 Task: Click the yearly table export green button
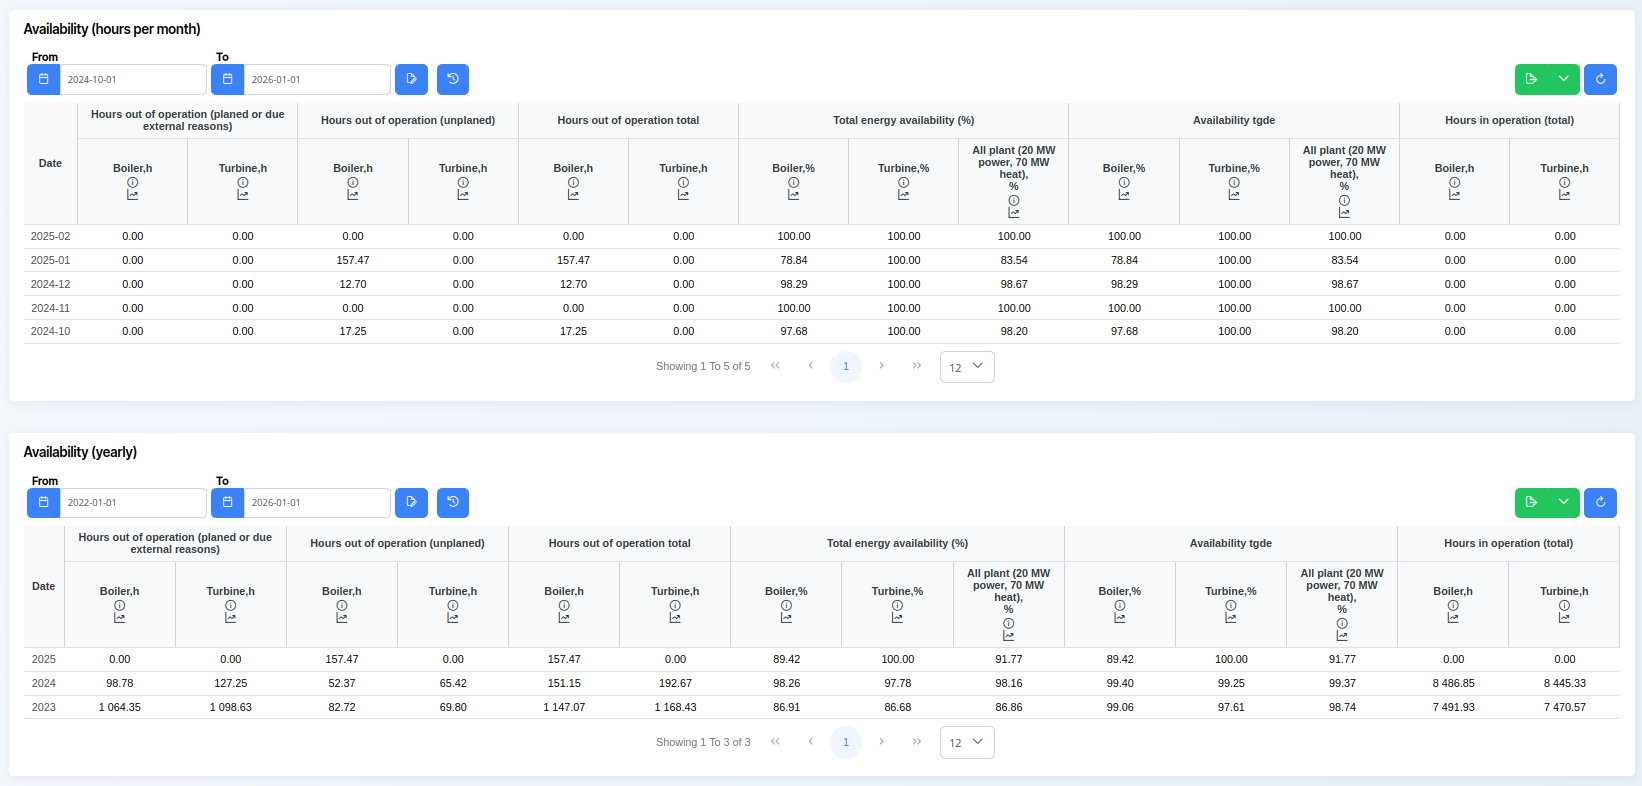click(1531, 503)
